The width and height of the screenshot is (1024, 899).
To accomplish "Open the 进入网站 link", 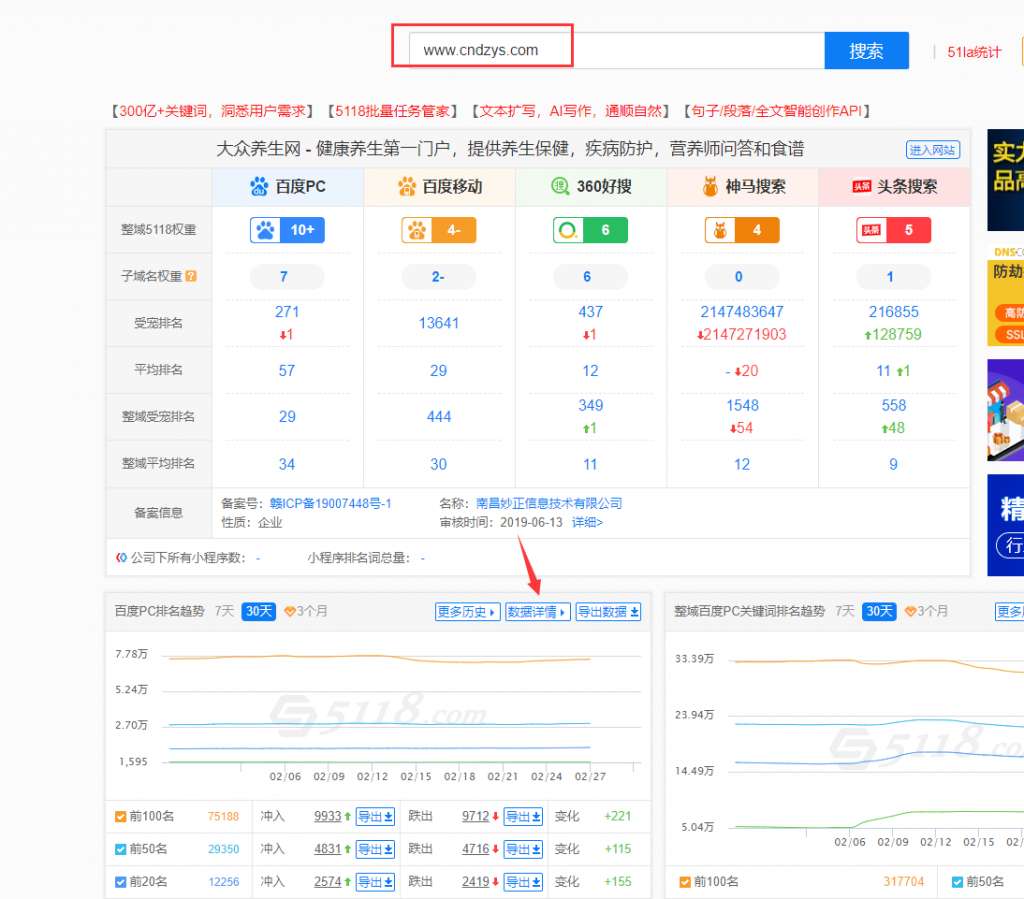I will click(x=933, y=150).
